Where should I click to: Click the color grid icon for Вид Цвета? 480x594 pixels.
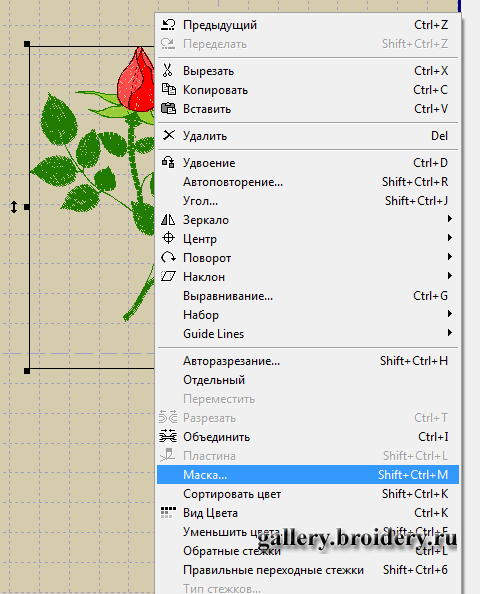pyautogui.click(x=168, y=512)
